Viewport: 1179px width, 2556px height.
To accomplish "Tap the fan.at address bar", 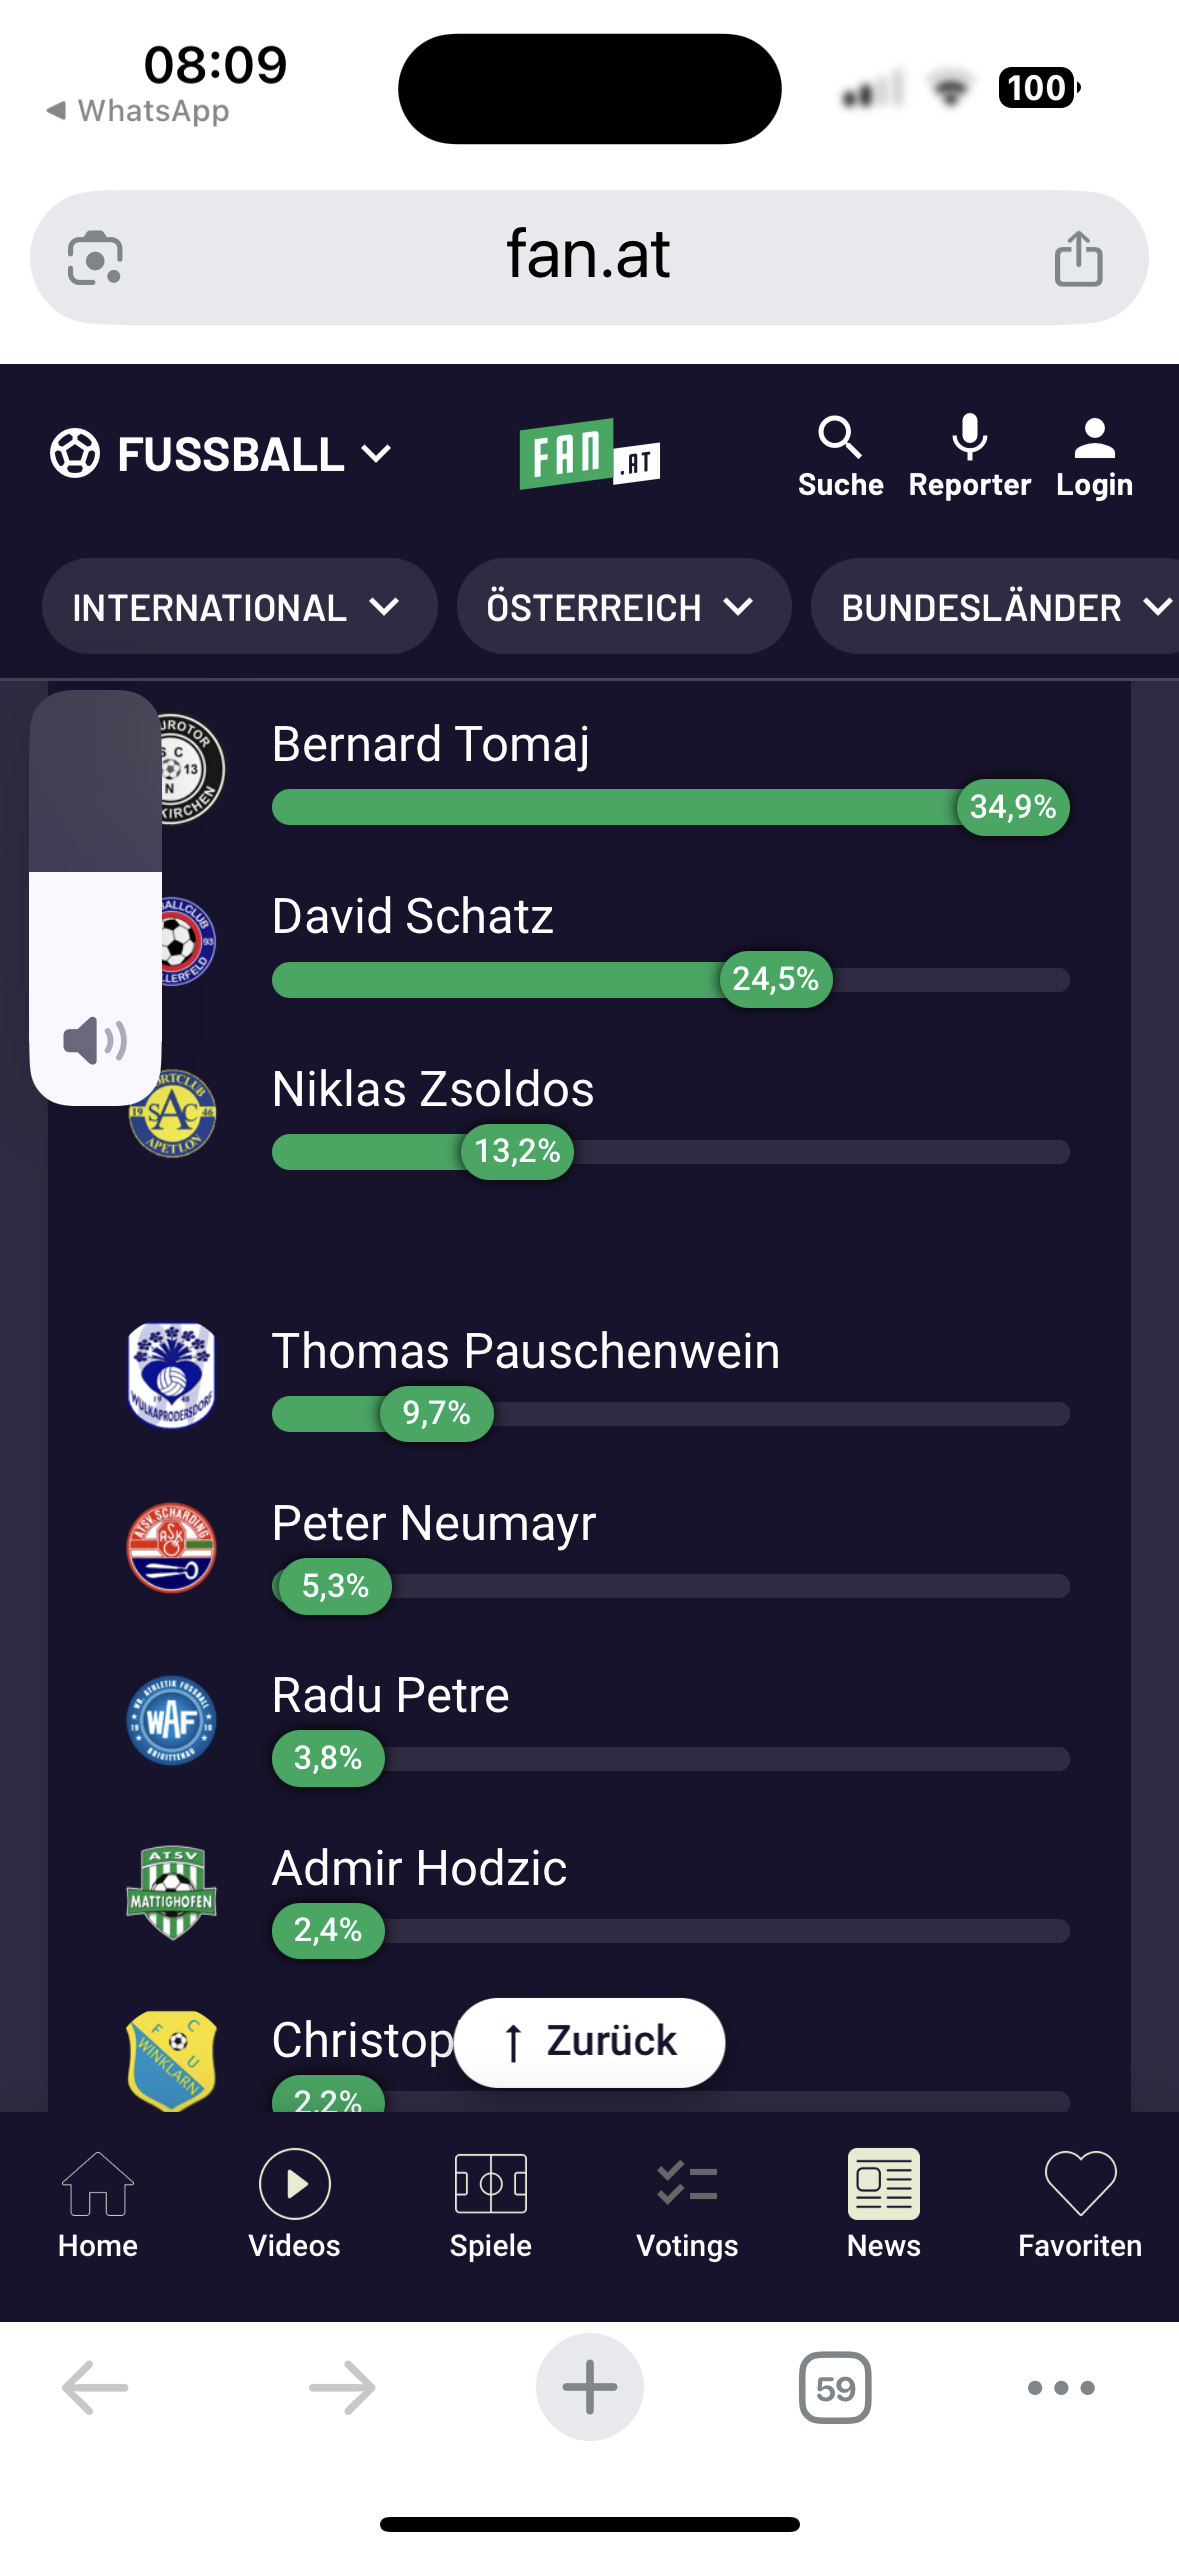I will click(x=587, y=256).
